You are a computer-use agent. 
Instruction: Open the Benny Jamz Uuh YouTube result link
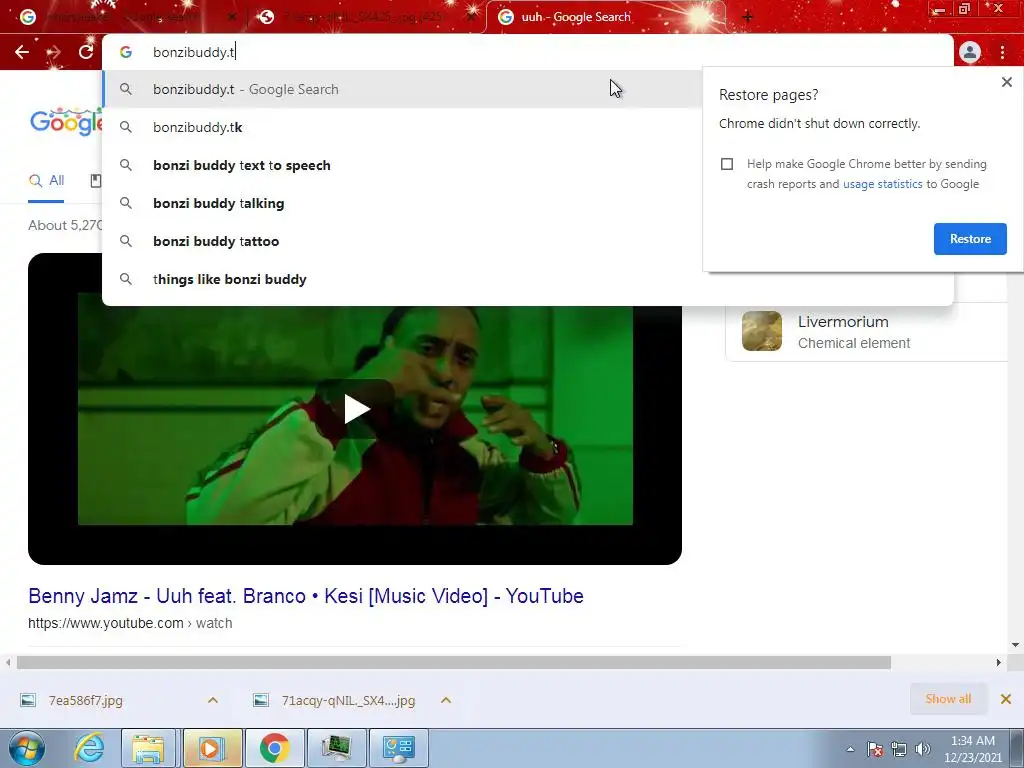pos(306,596)
